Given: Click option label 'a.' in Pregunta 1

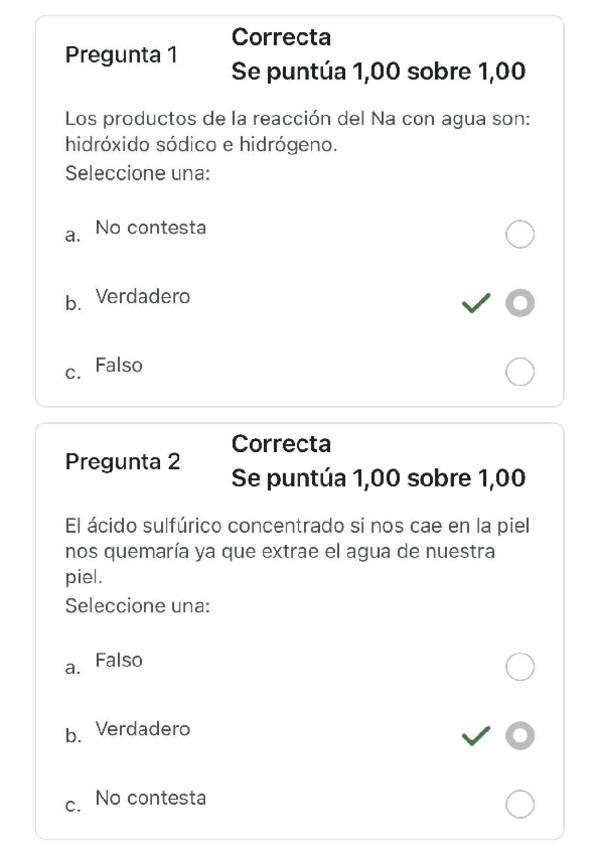Looking at the screenshot, I should click(71, 234).
